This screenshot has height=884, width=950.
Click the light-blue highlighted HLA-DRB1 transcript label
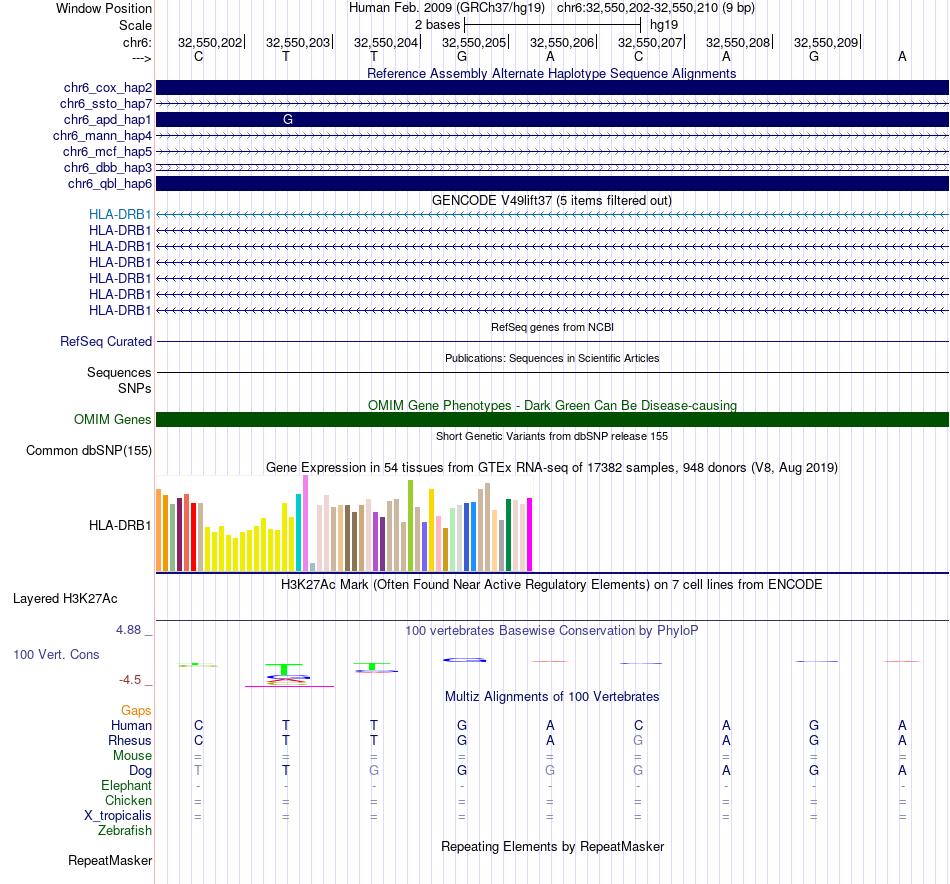[x=120, y=214]
